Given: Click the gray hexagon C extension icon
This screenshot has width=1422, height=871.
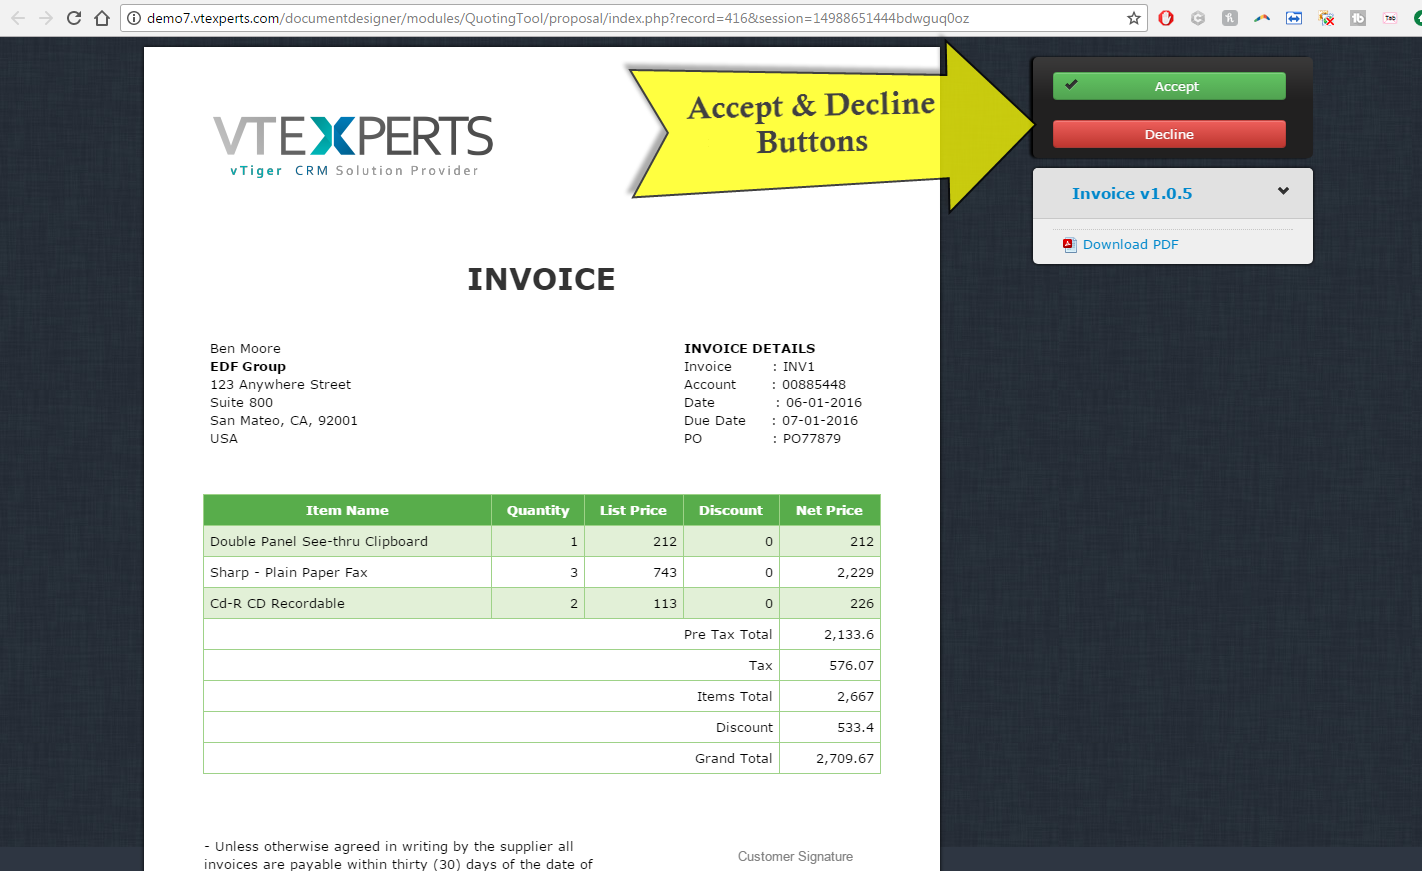Looking at the screenshot, I should [x=1198, y=18].
